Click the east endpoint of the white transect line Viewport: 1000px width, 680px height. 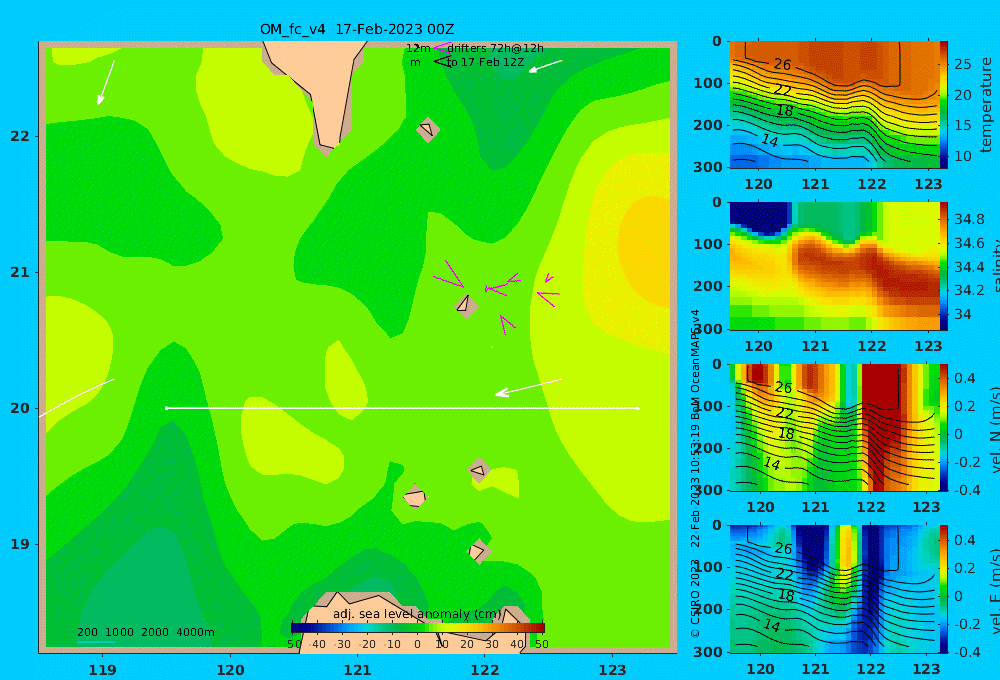pos(638,408)
